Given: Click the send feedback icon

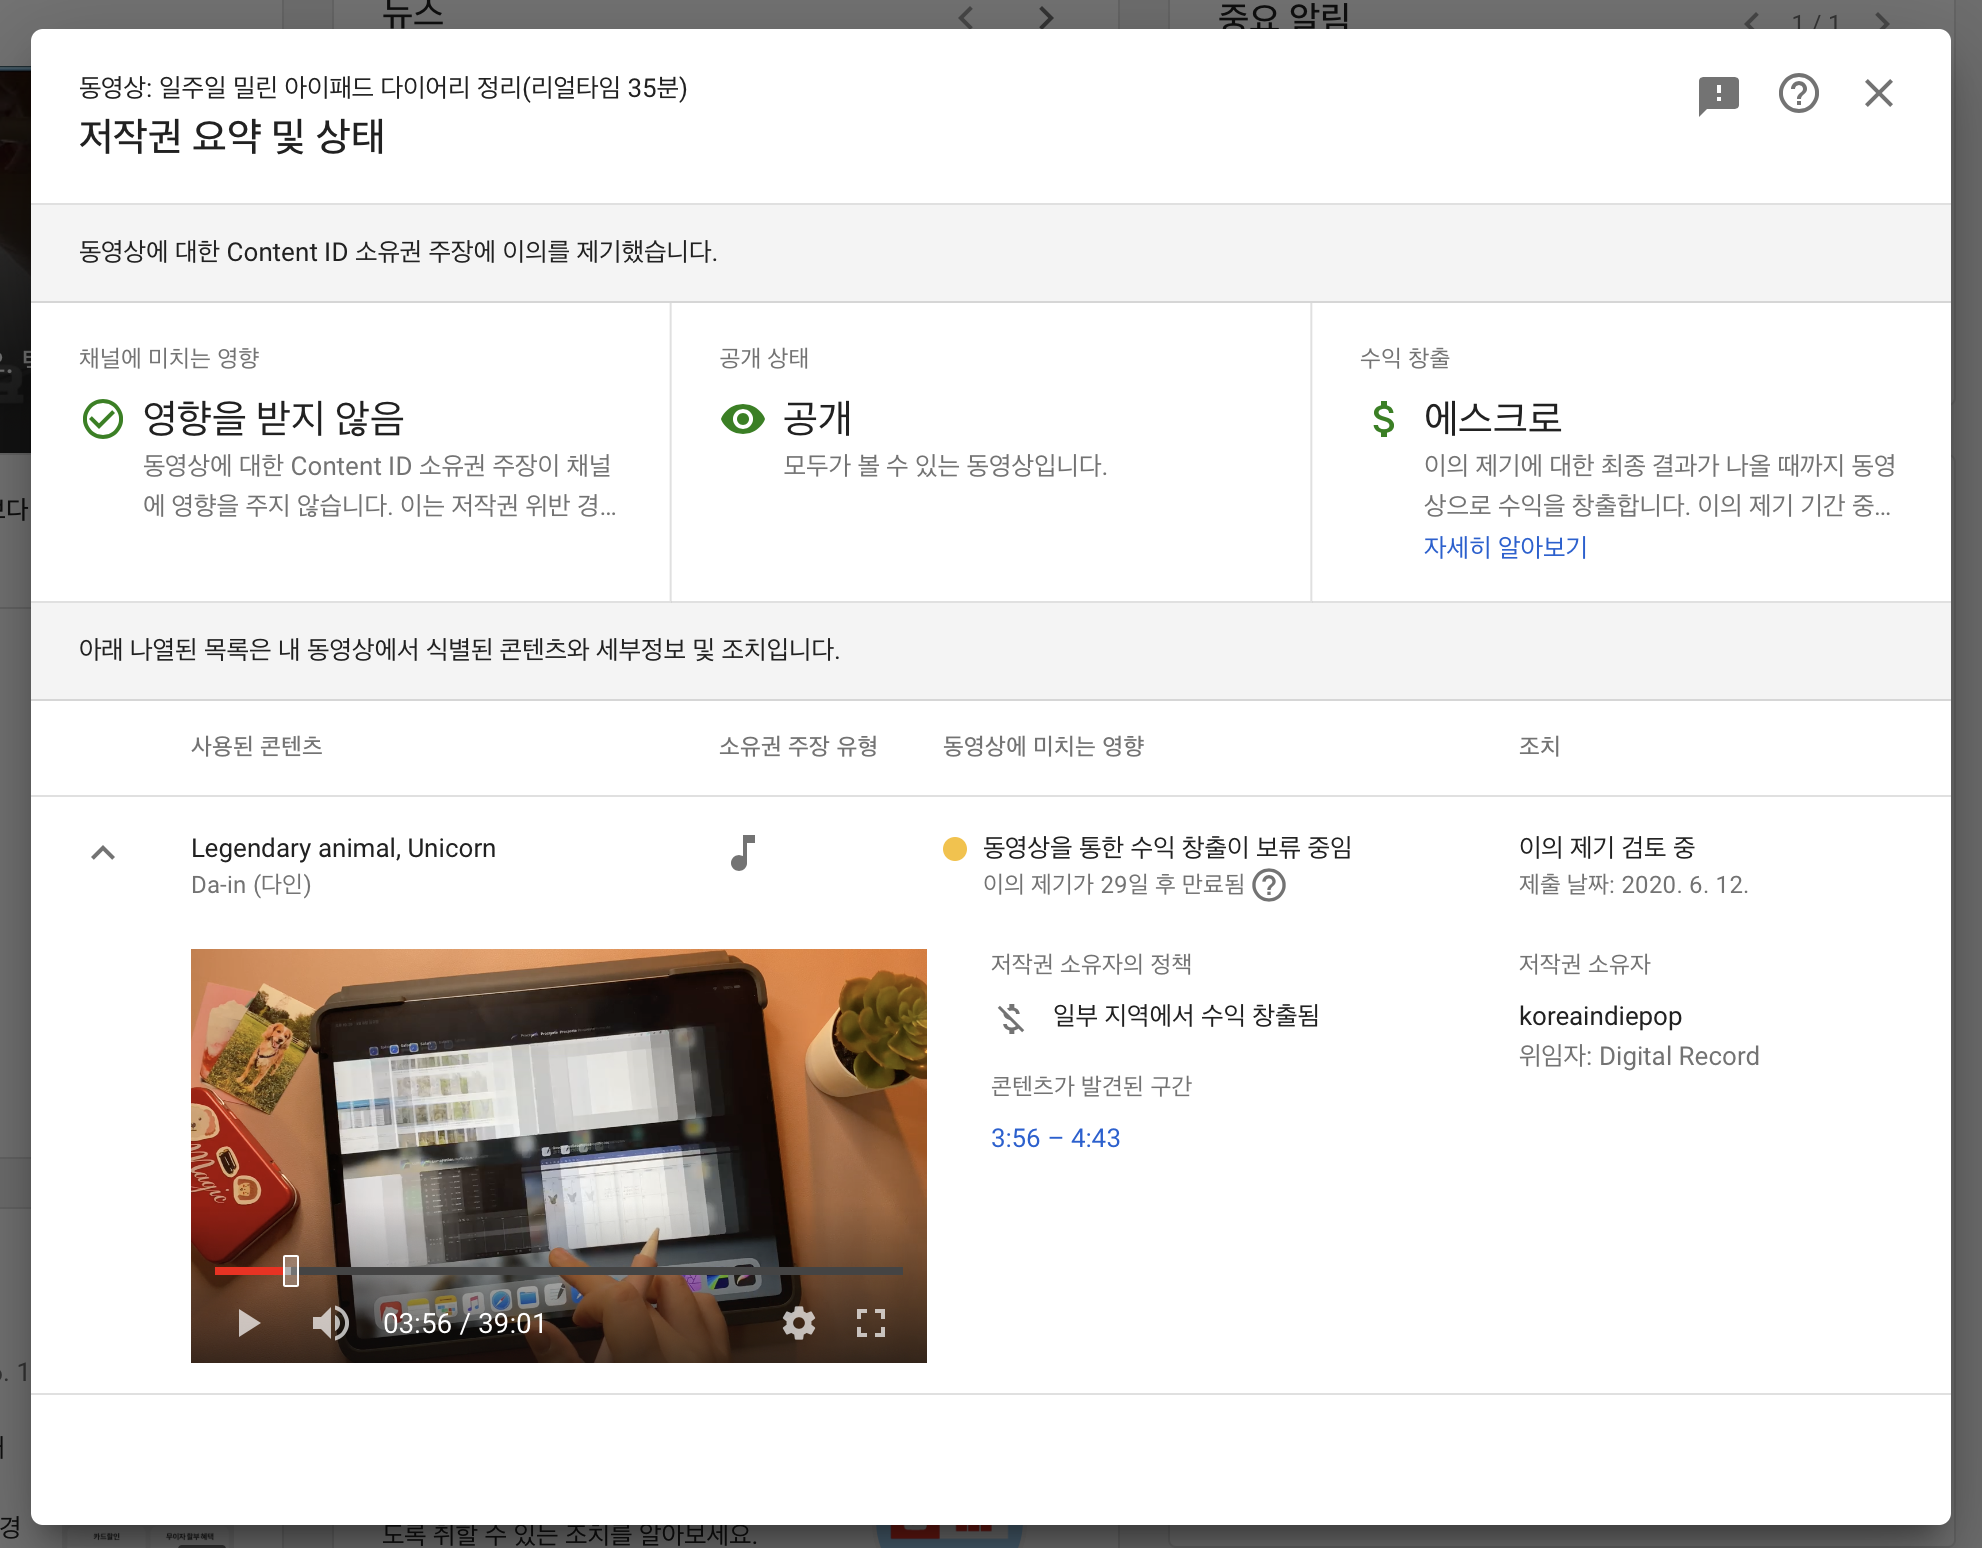Looking at the screenshot, I should tap(1718, 95).
